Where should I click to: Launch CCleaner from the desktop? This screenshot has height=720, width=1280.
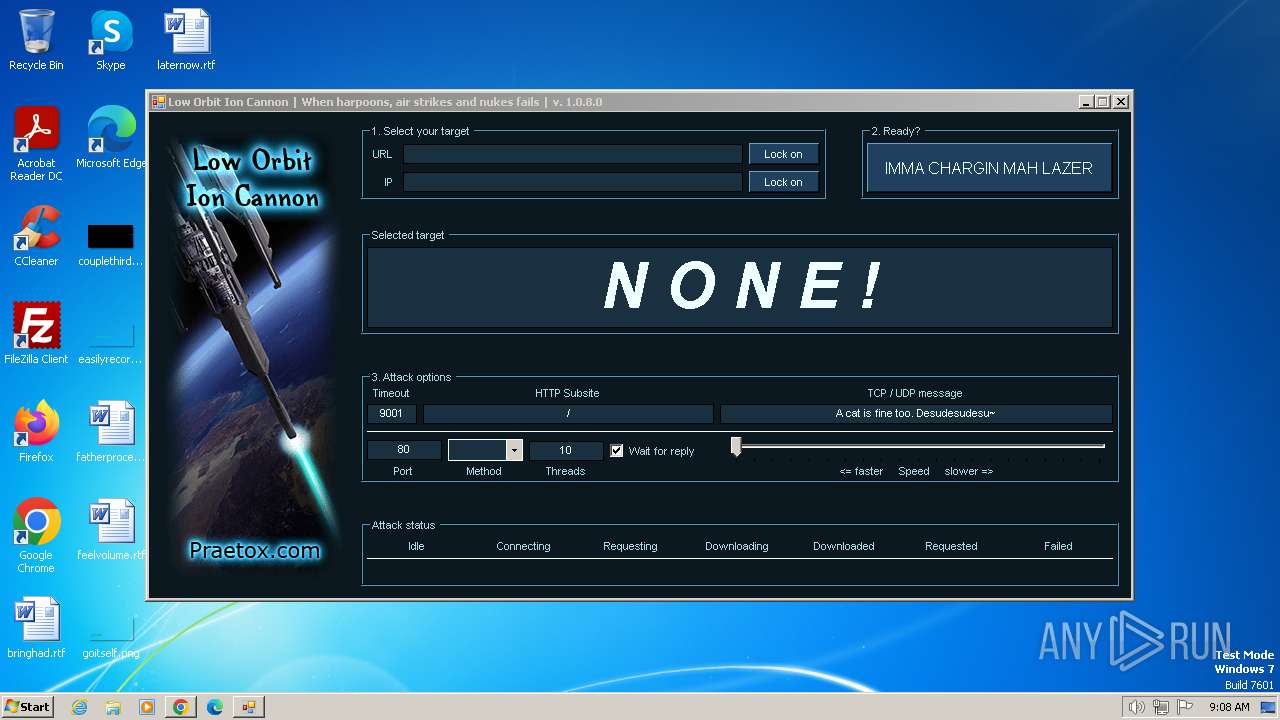[36, 236]
